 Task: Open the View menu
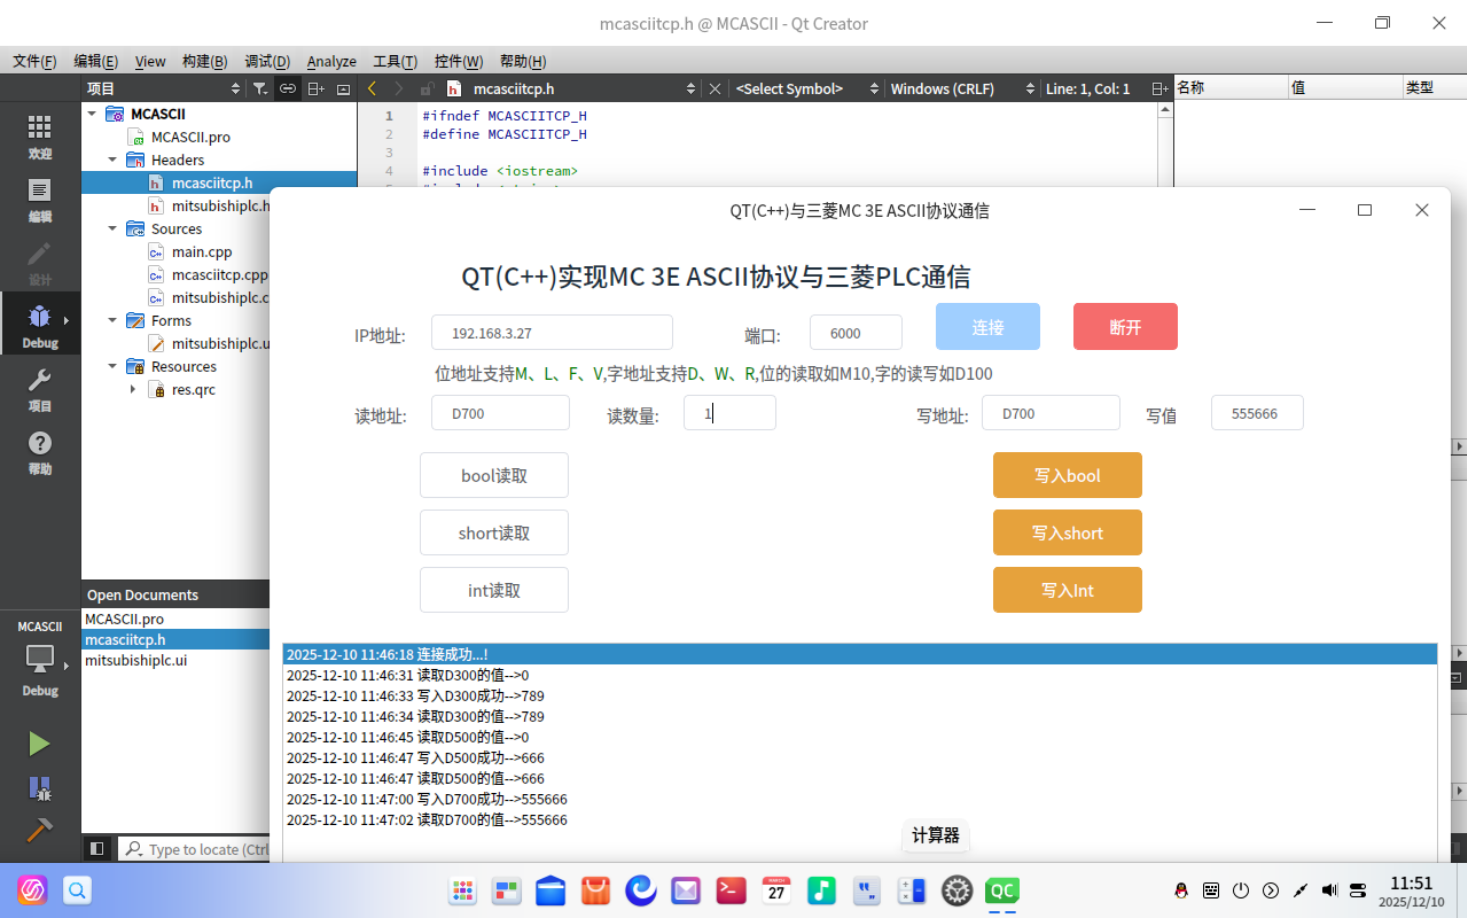point(150,61)
